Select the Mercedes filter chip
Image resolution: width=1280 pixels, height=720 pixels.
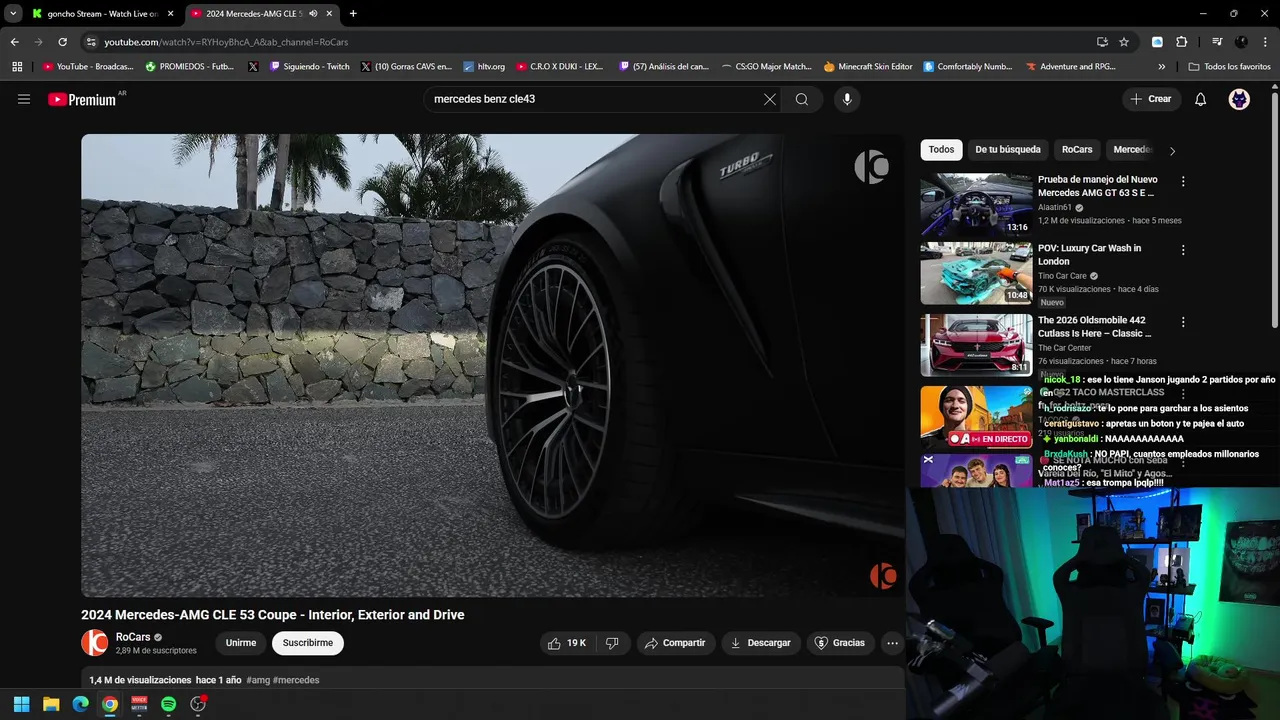tap(1132, 149)
